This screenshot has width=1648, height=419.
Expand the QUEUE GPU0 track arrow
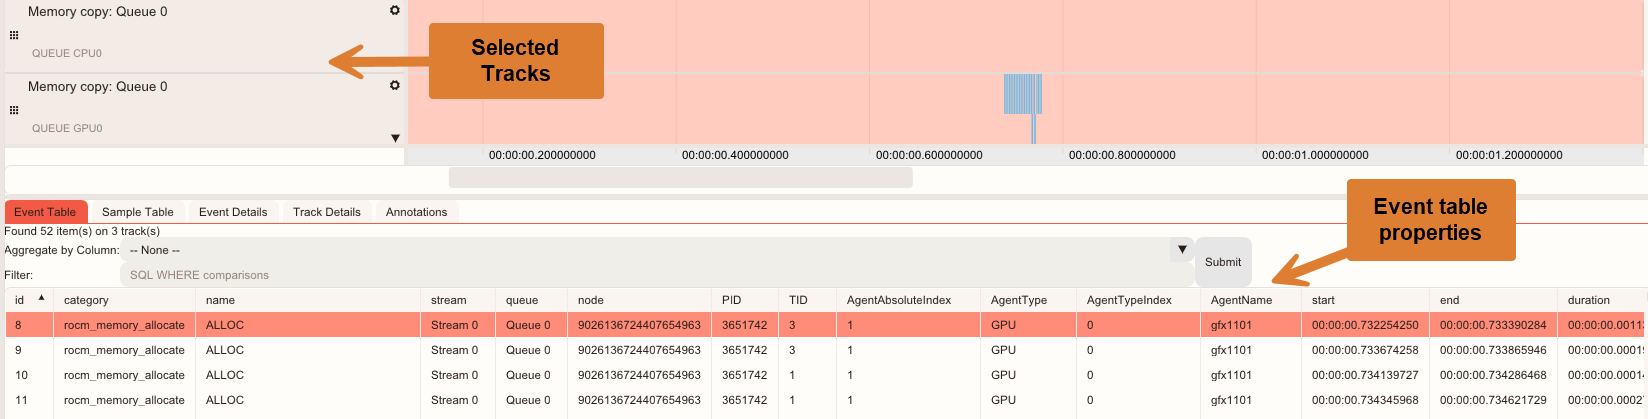(395, 138)
